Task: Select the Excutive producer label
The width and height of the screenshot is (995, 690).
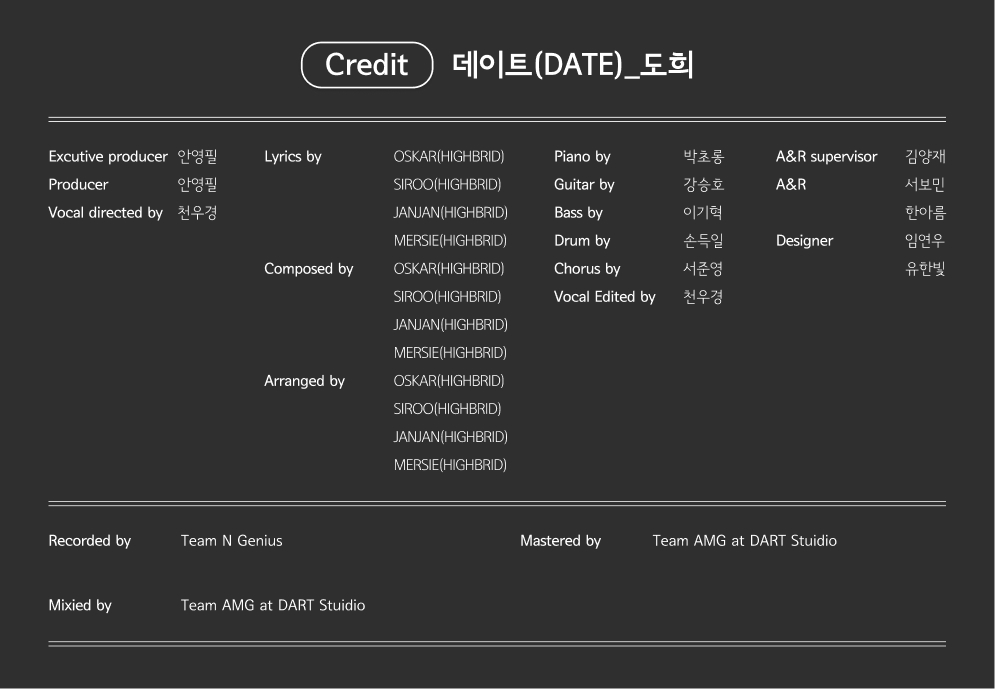Action: point(108,157)
